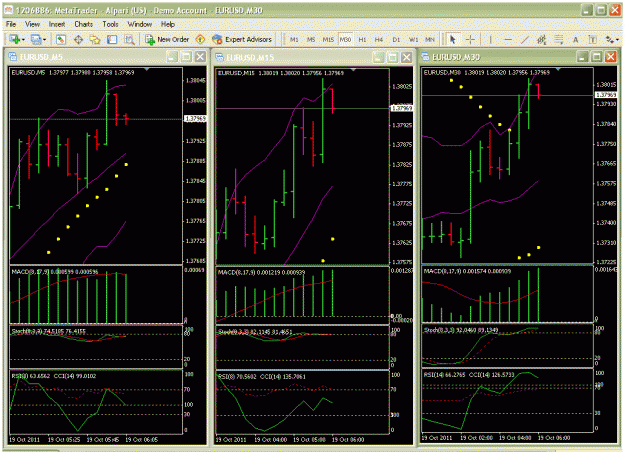Toggle the Terminal window icon

[x=112, y=39]
